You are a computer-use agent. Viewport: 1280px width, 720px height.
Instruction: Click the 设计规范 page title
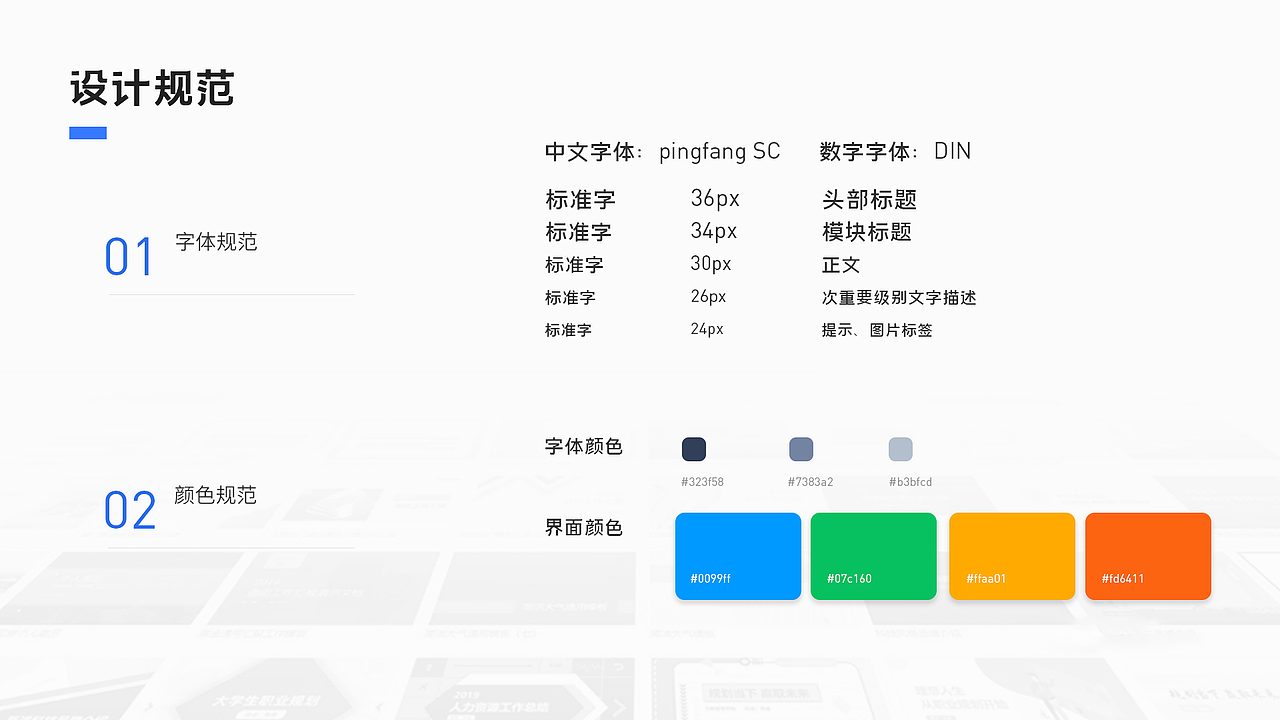[152, 89]
